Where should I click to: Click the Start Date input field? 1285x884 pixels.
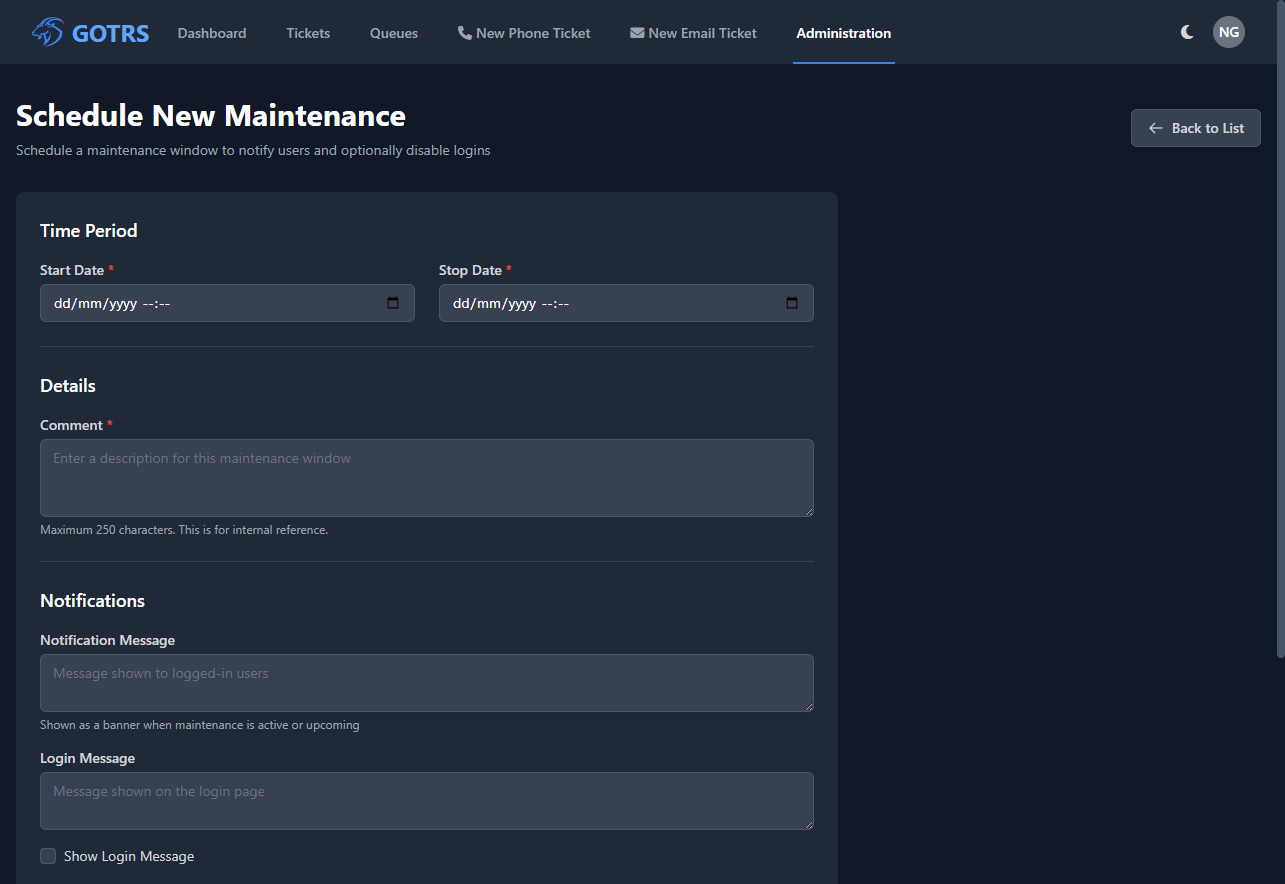click(200, 302)
